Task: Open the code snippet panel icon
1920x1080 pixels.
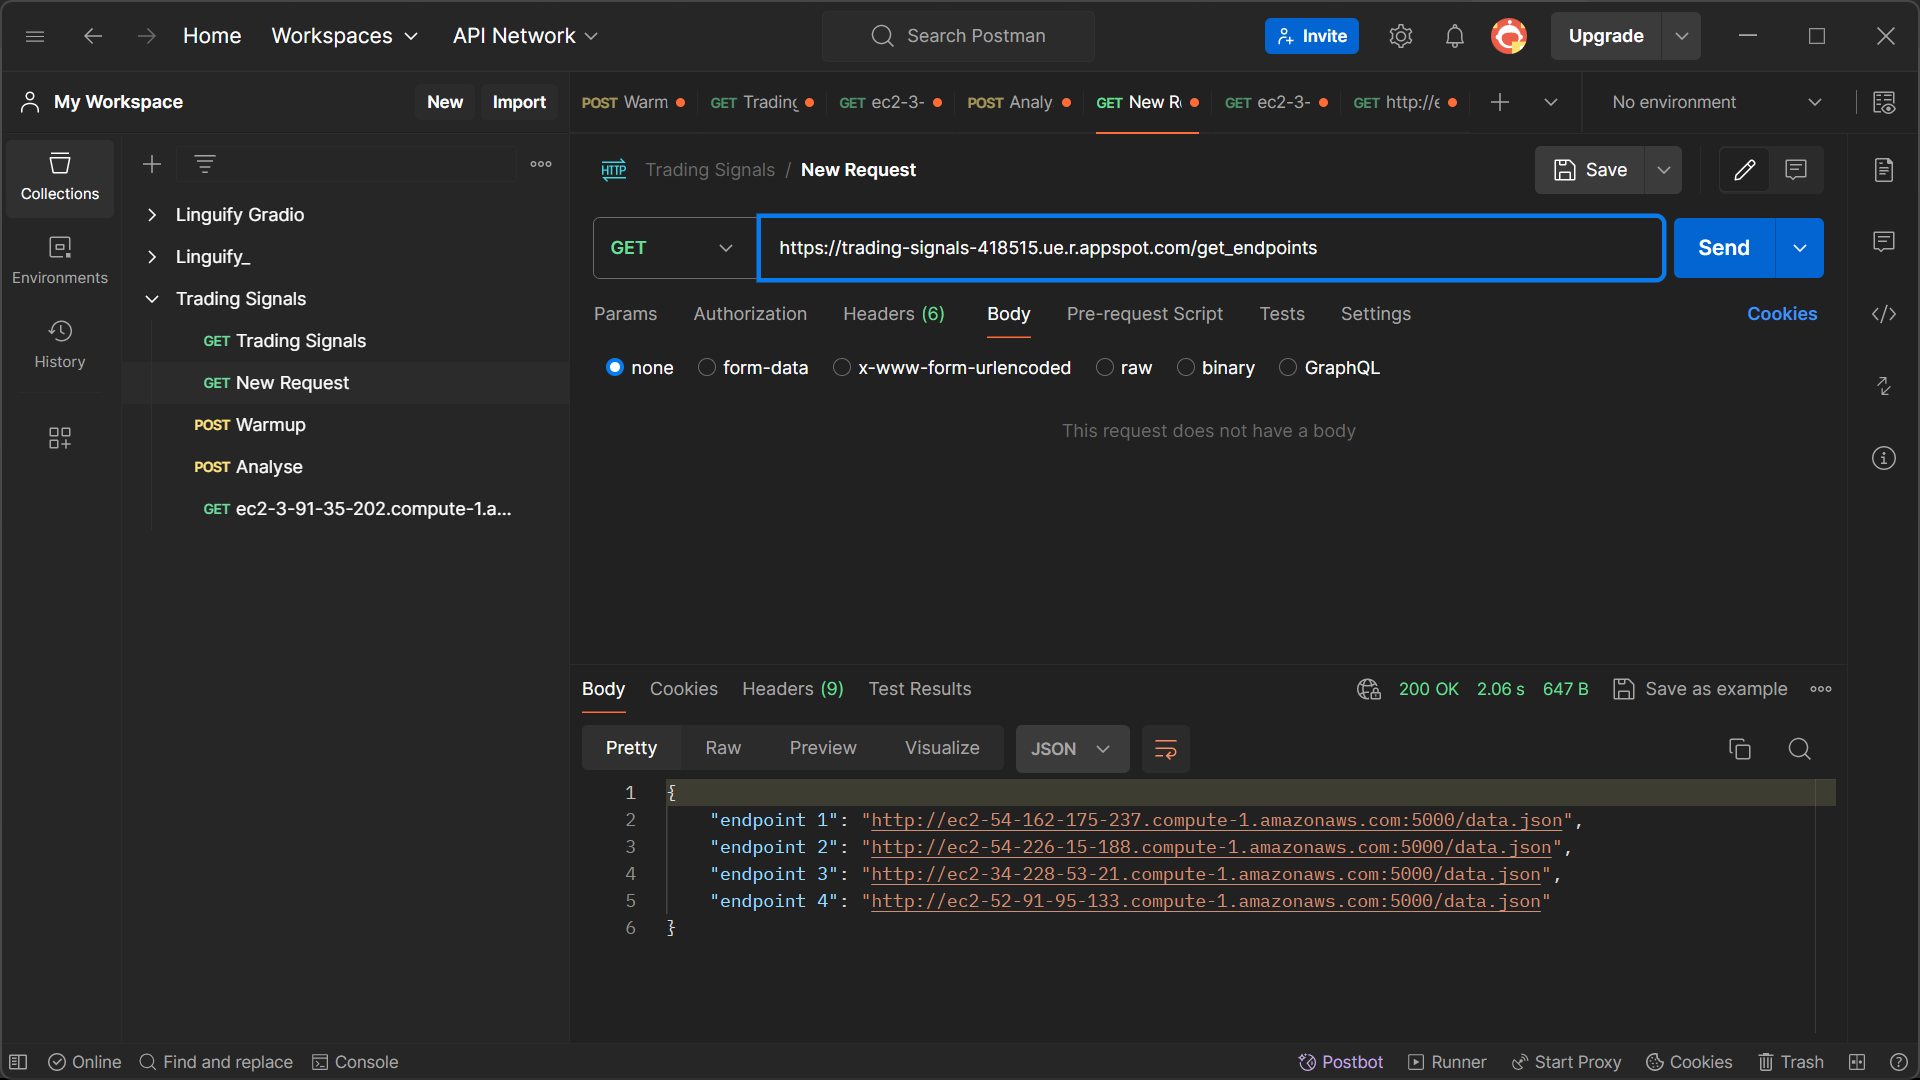Action: (x=1883, y=314)
